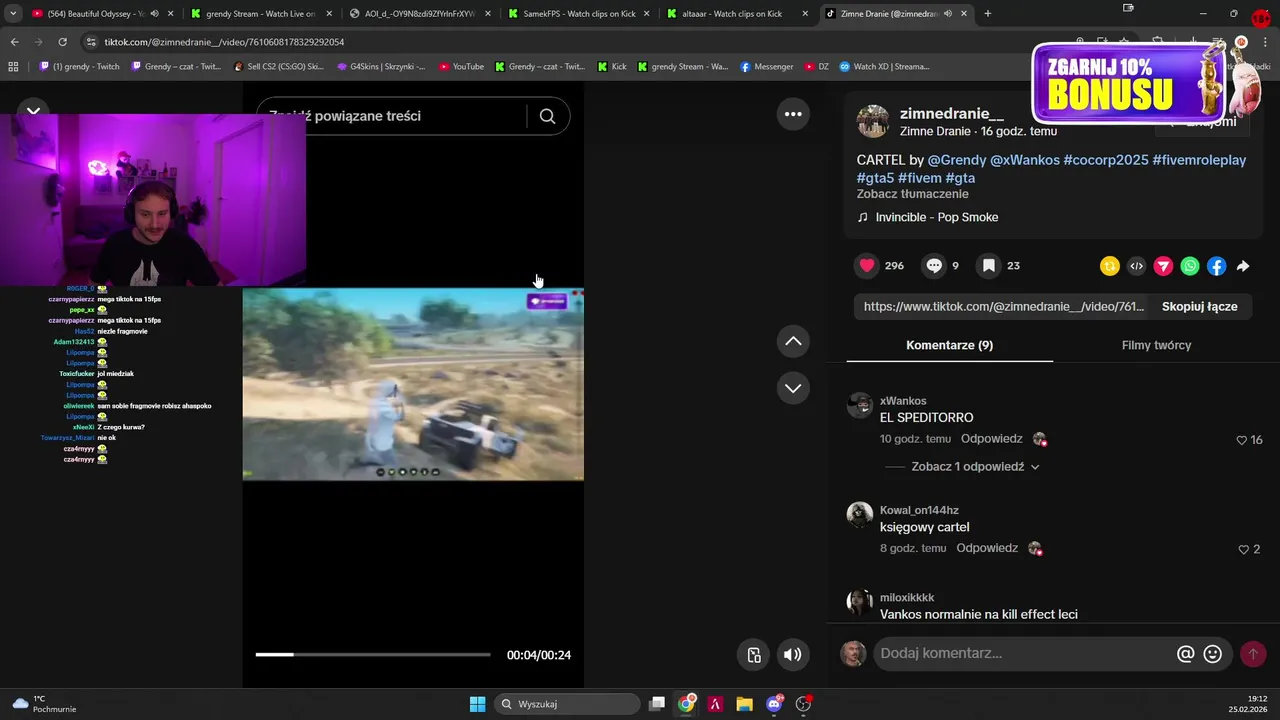This screenshot has height=720, width=1280.
Task: Open comments via speech bubble icon
Action: click(934, 265)
